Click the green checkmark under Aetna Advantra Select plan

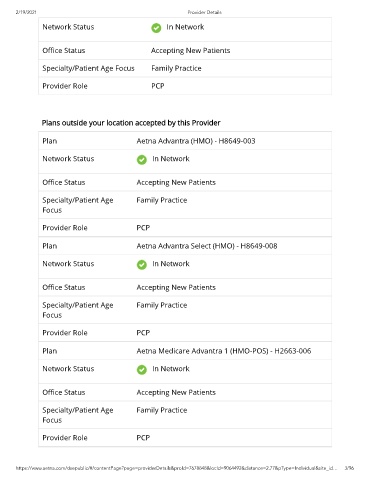click(142, 265)
